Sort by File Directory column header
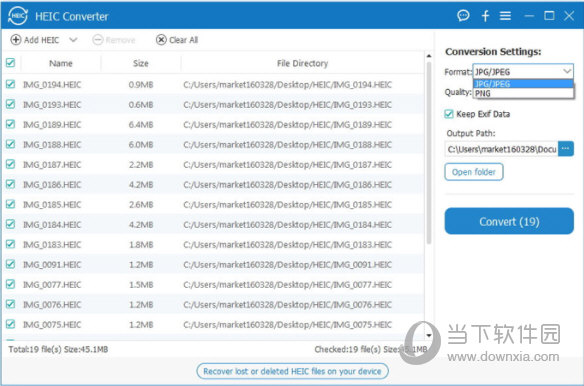This screenshot has width=584, height=386. click(x=302, y=63)
